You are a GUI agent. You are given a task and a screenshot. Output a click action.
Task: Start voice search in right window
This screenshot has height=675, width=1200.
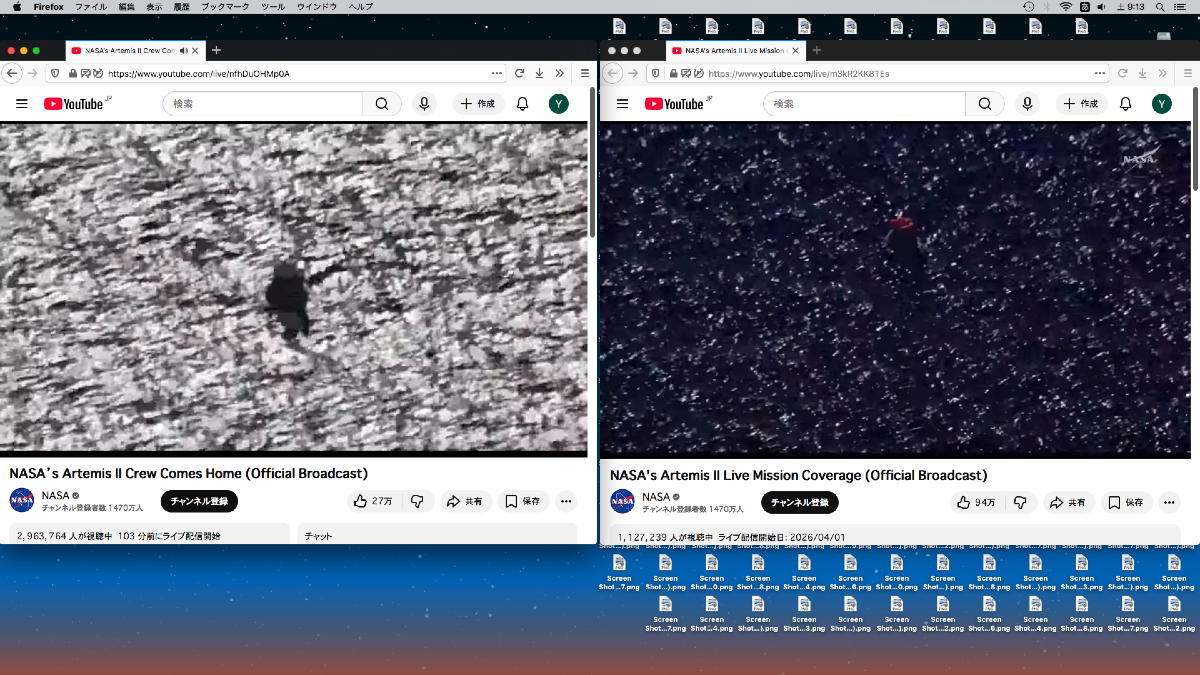tap(1027, 104)
